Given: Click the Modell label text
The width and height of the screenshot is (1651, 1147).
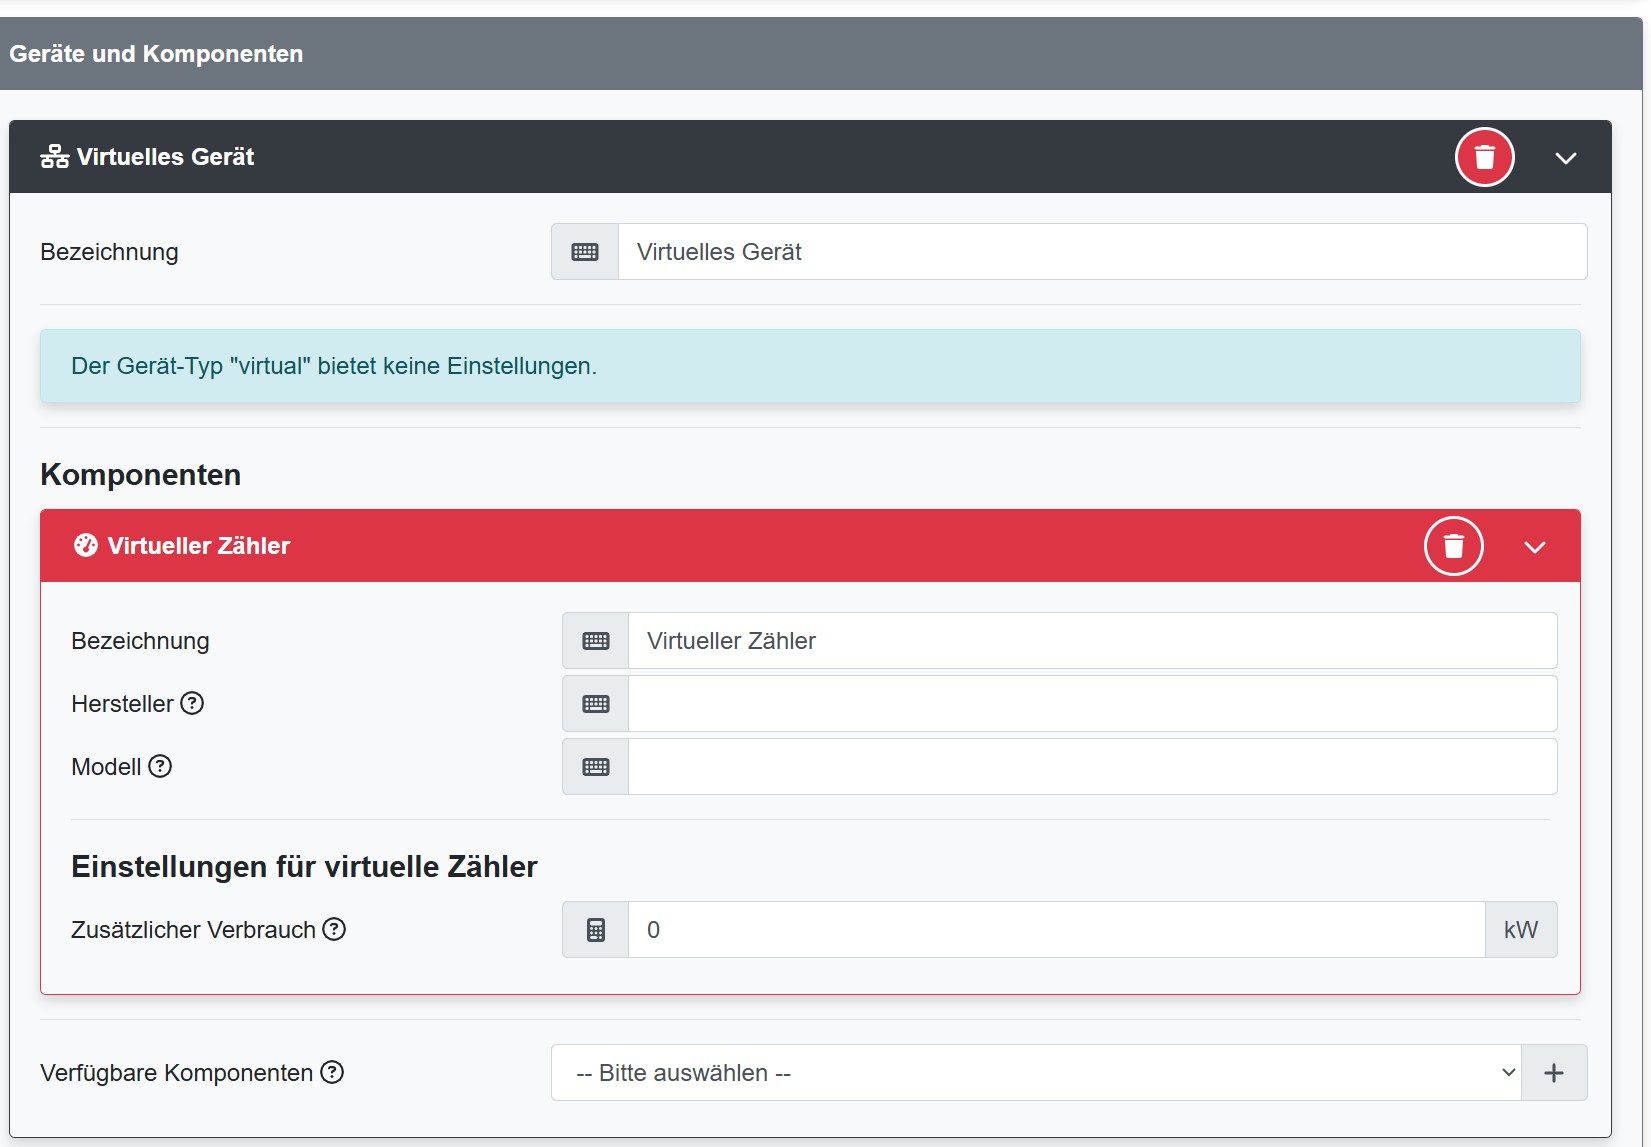Looking at the screenshot, I should click(106, 767).
